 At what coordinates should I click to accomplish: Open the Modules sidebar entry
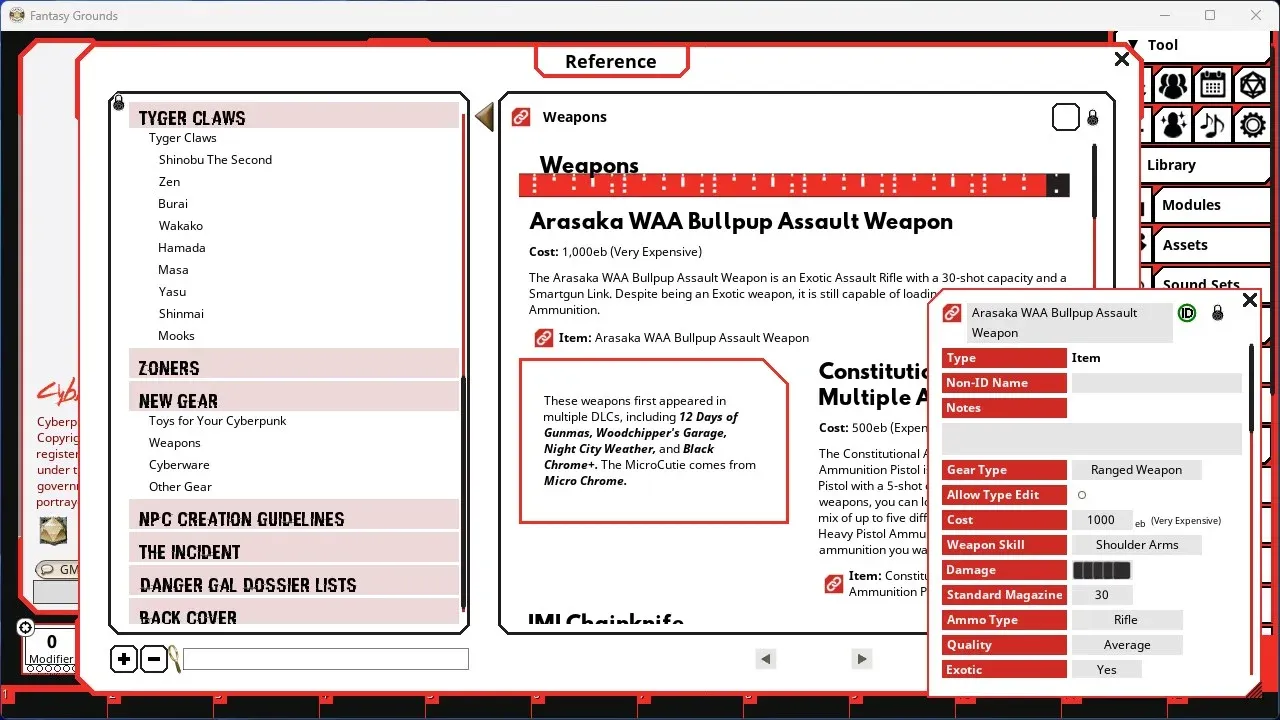click(x=1211, y=205)
